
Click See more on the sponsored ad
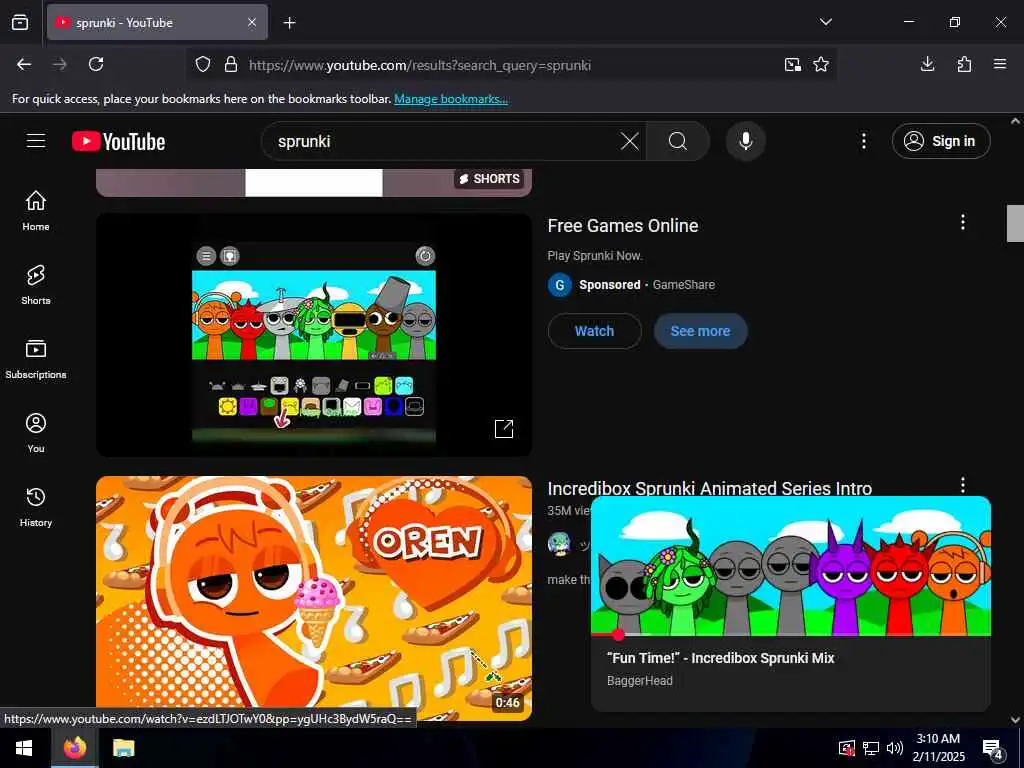click(x=700, y=331)
